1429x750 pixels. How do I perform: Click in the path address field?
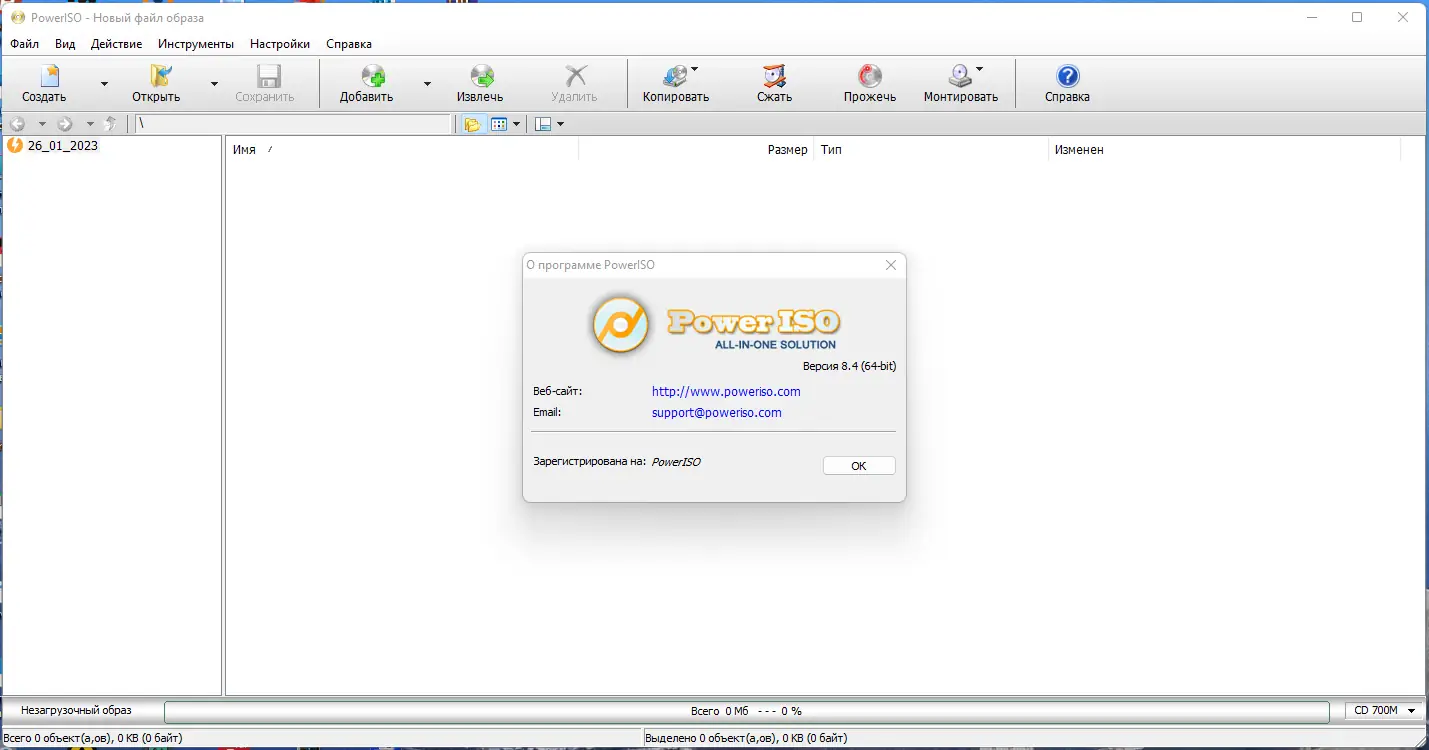pos(293,124)
